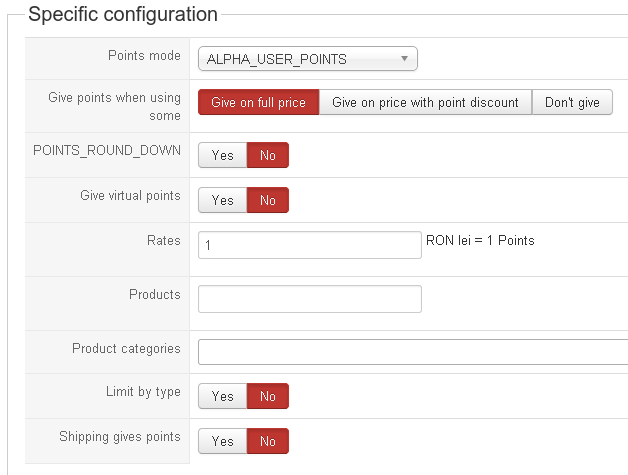Set Limit by type to No
The width and height of the screenshot is (628, 475).
click(x=268, y=396)
